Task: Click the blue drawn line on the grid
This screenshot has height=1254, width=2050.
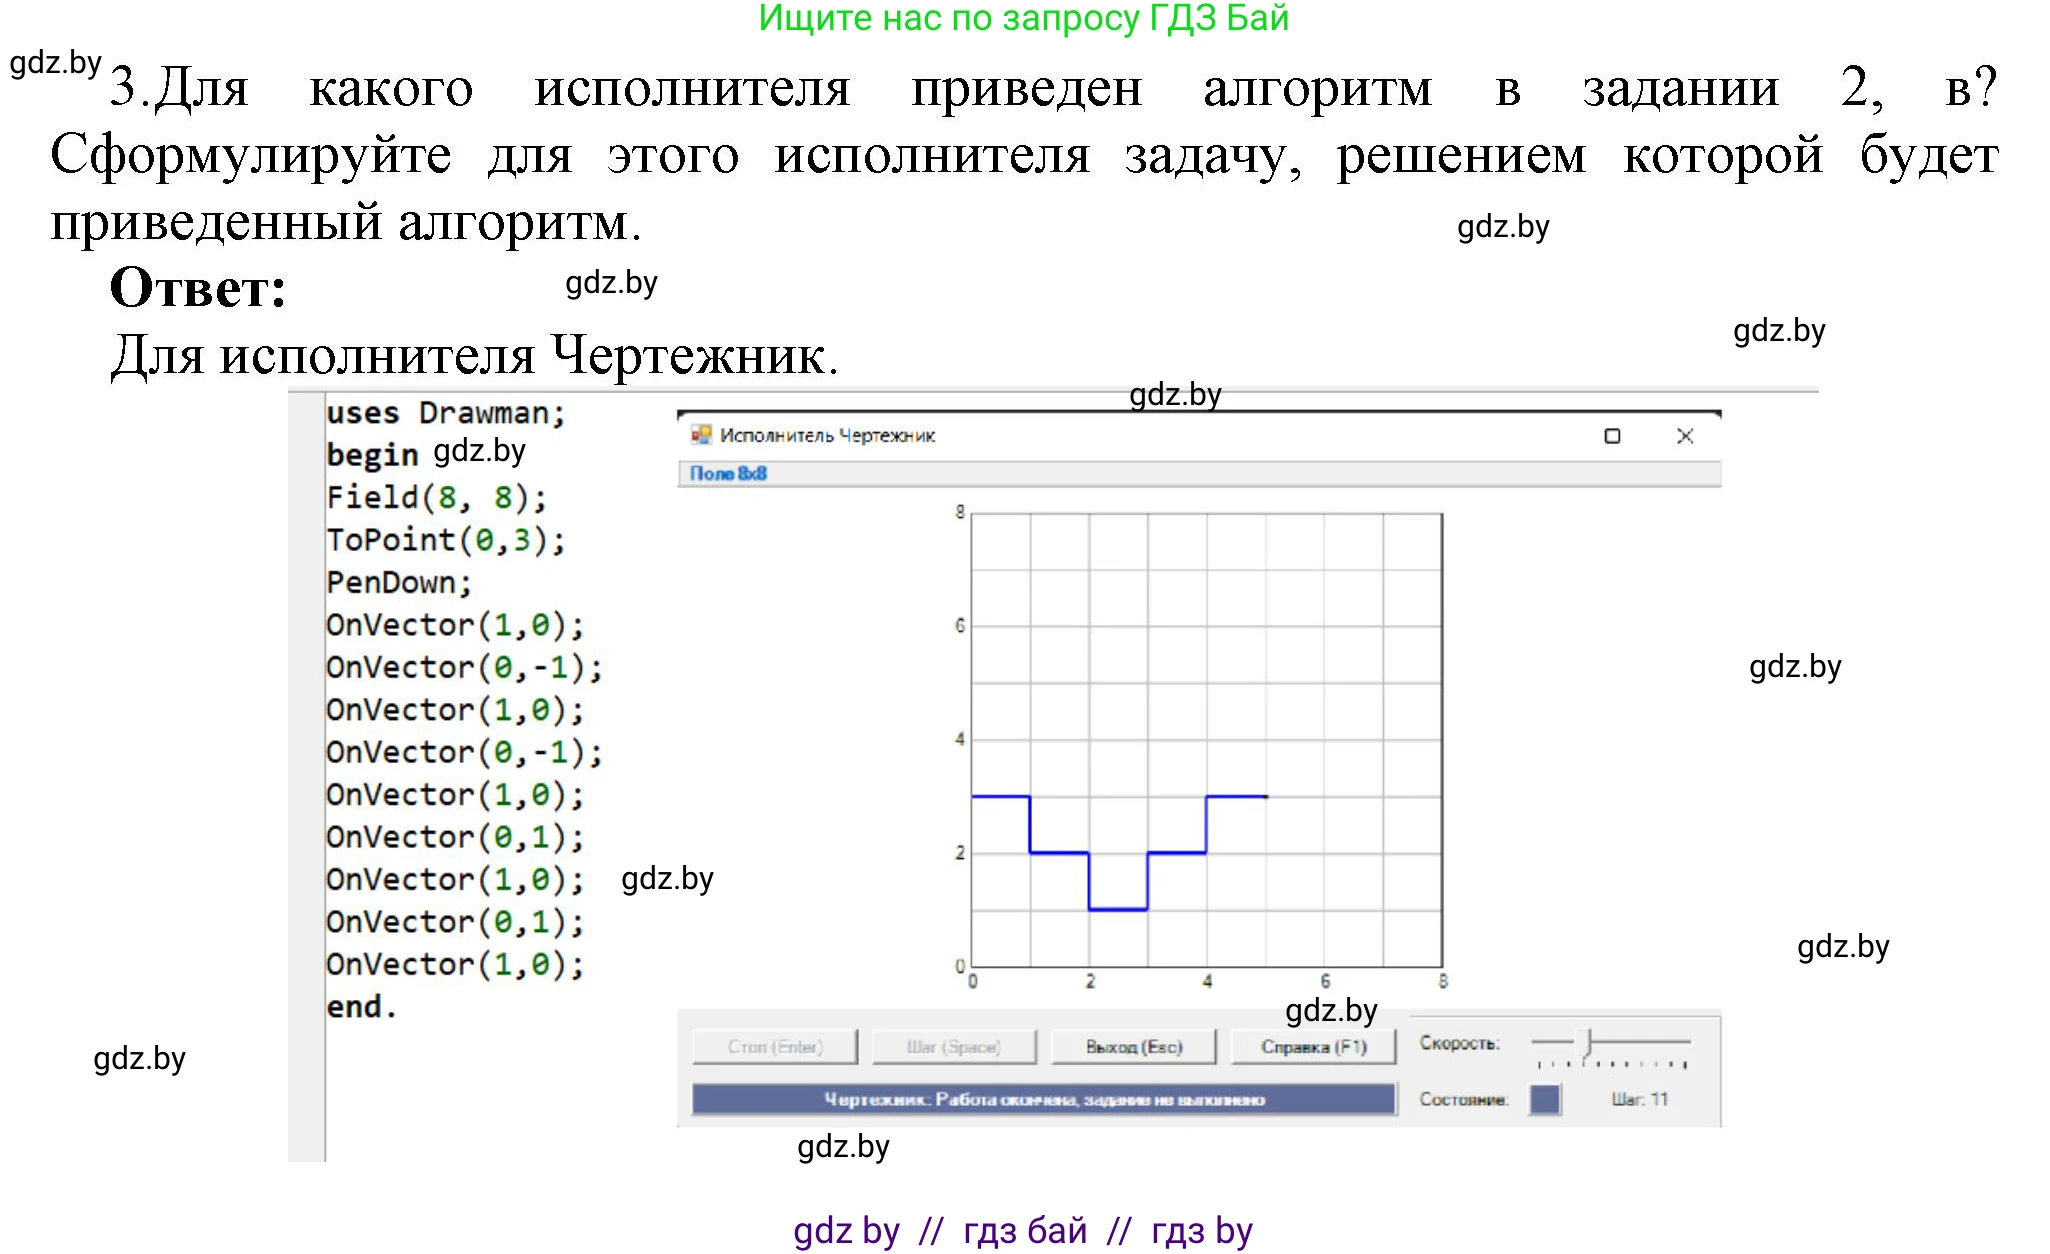Action: (x=1118, y=909)
